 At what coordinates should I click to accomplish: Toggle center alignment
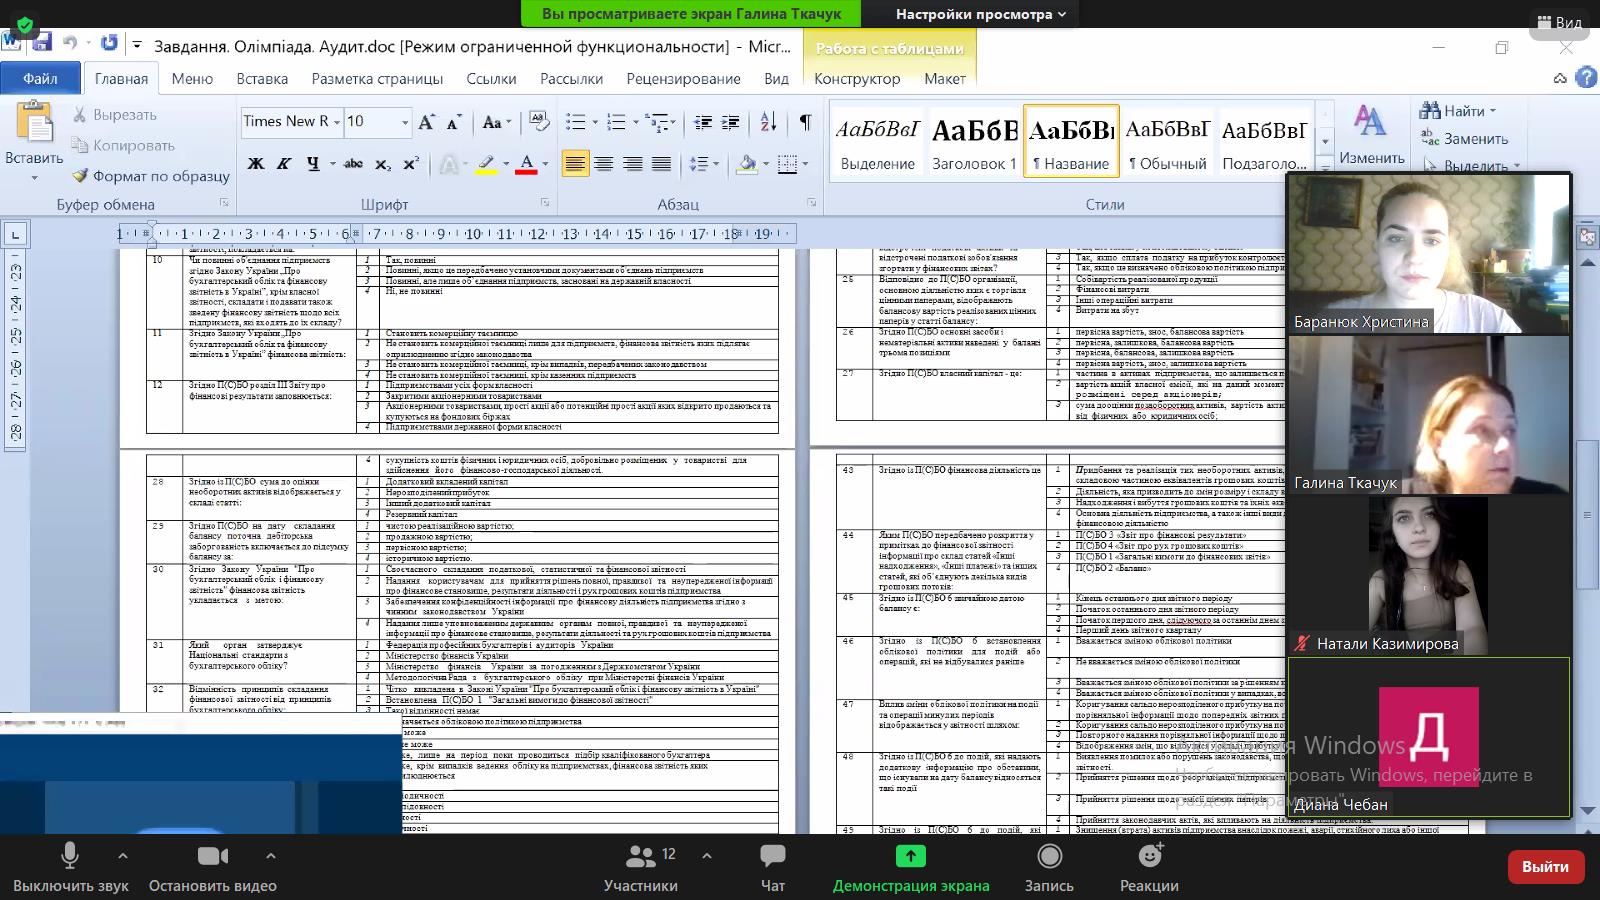click(x=604, y=163)
